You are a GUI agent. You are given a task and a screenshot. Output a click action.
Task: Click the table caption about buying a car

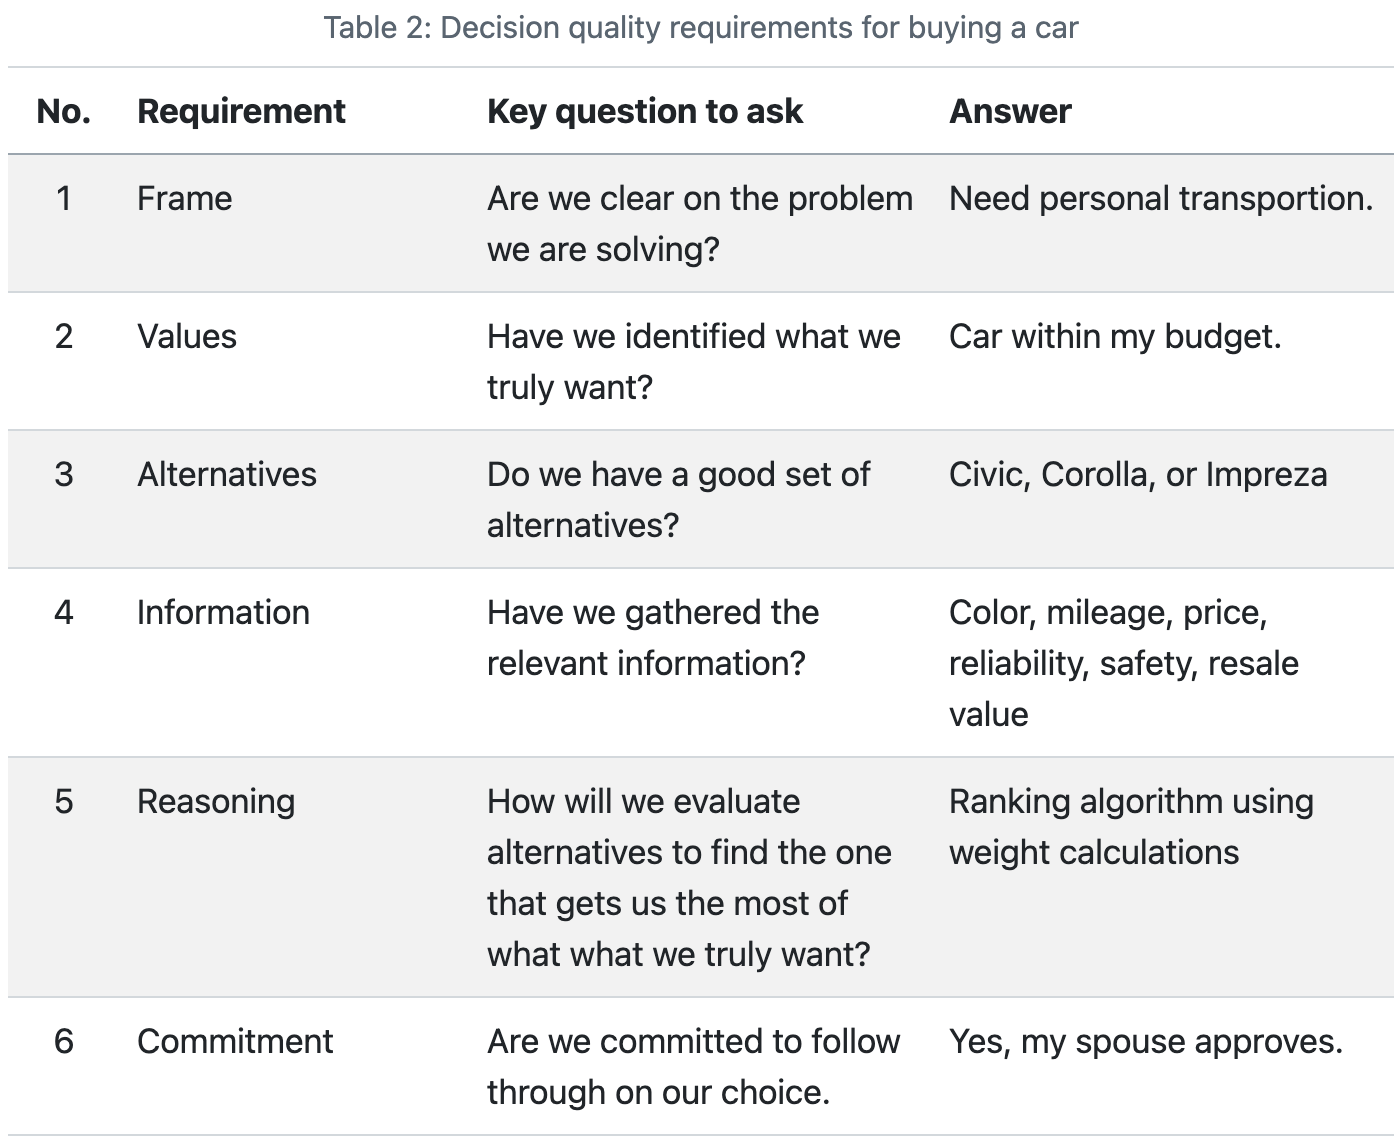coord(700,28)
